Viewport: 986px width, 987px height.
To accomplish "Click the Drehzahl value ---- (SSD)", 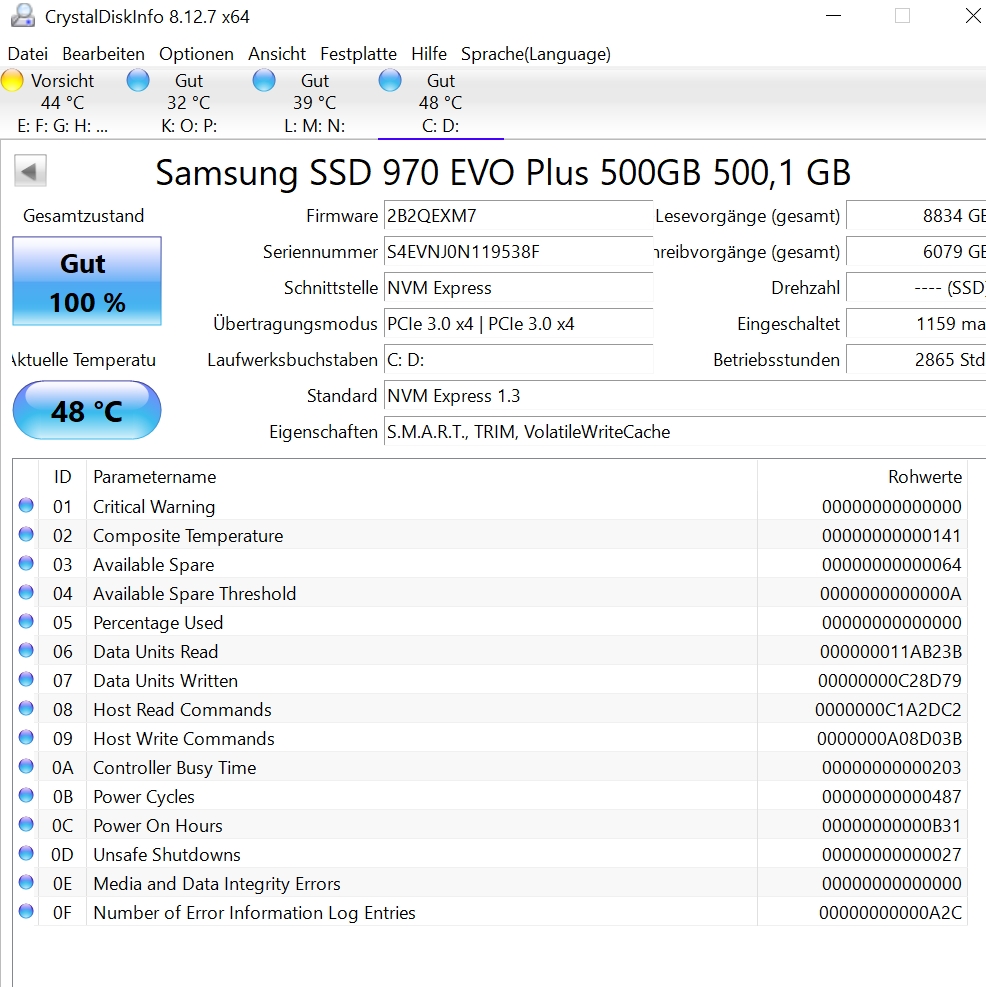I will pos(916,288).
